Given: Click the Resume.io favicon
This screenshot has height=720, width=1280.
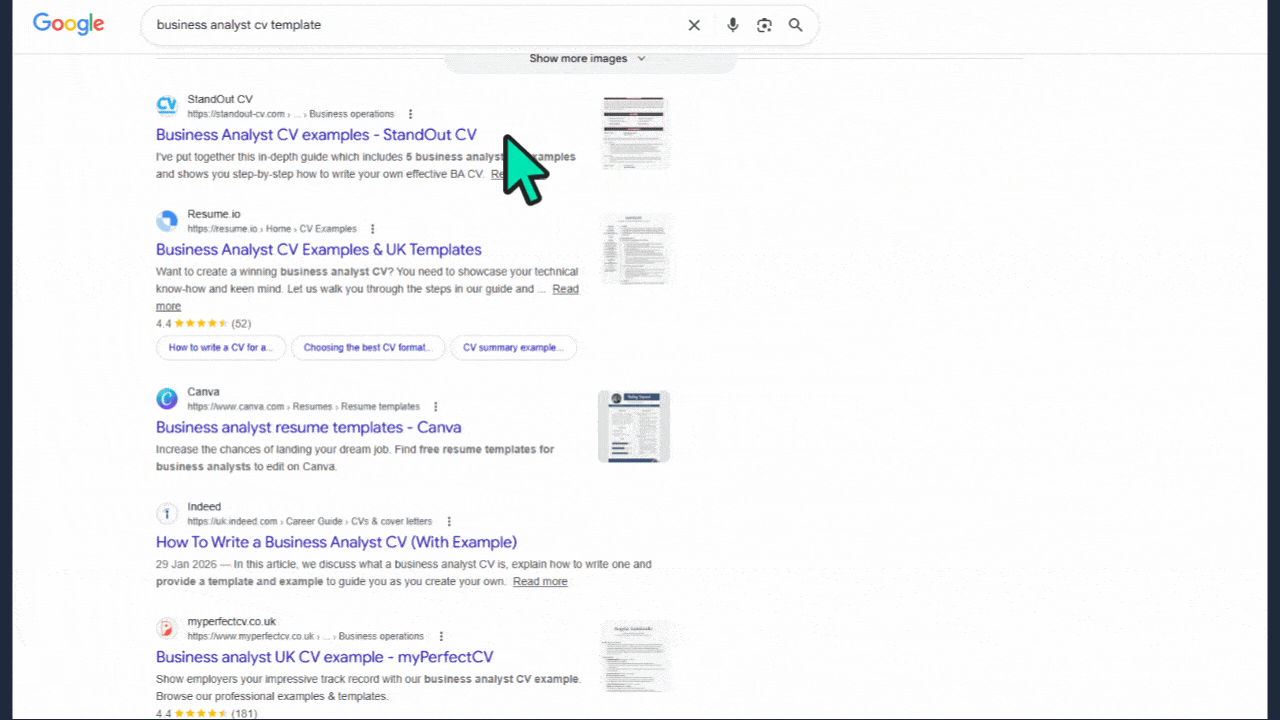Looking at the screenshot, I should pyautogui.click(x=167, y=221).
